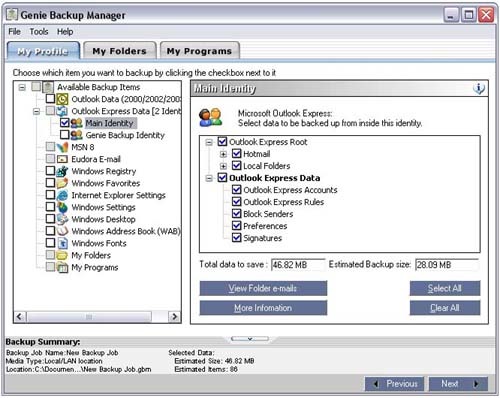The image size is (500, 398).
Task: Check the Genie Backup Identity checkbox
Action: pyautogui.click(x=65, y=135)
